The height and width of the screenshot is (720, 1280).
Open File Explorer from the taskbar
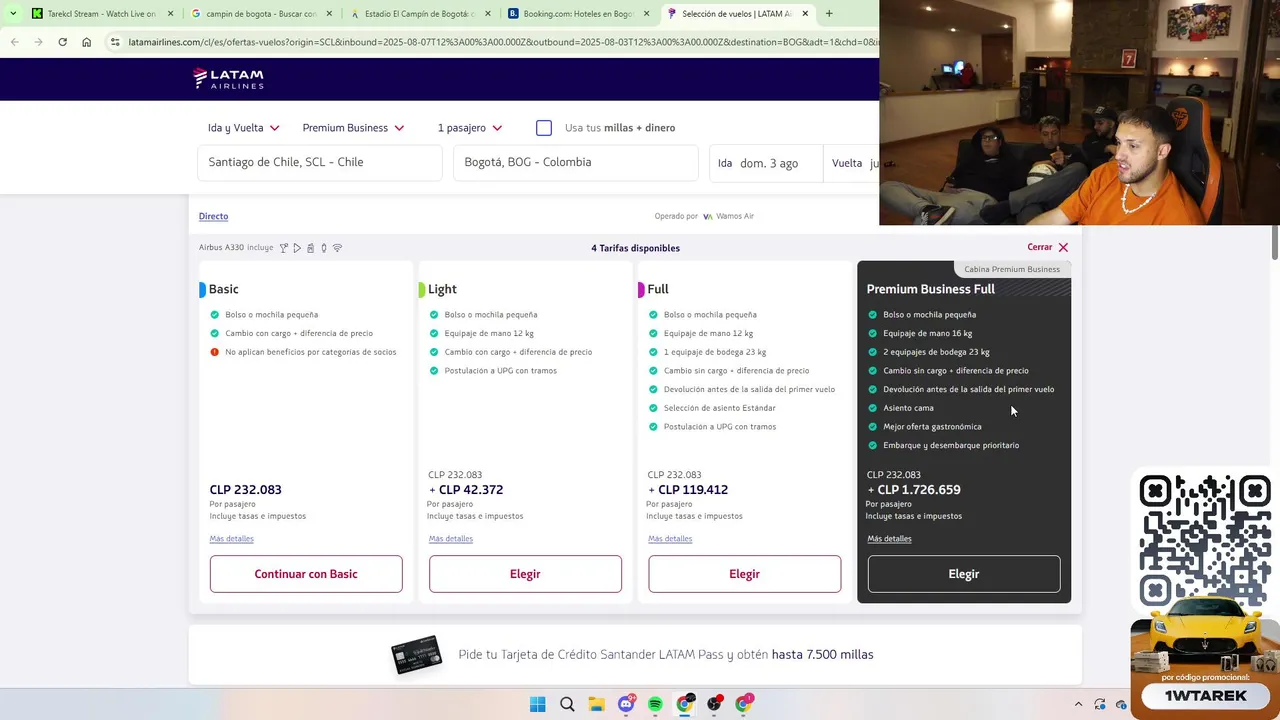596,704
